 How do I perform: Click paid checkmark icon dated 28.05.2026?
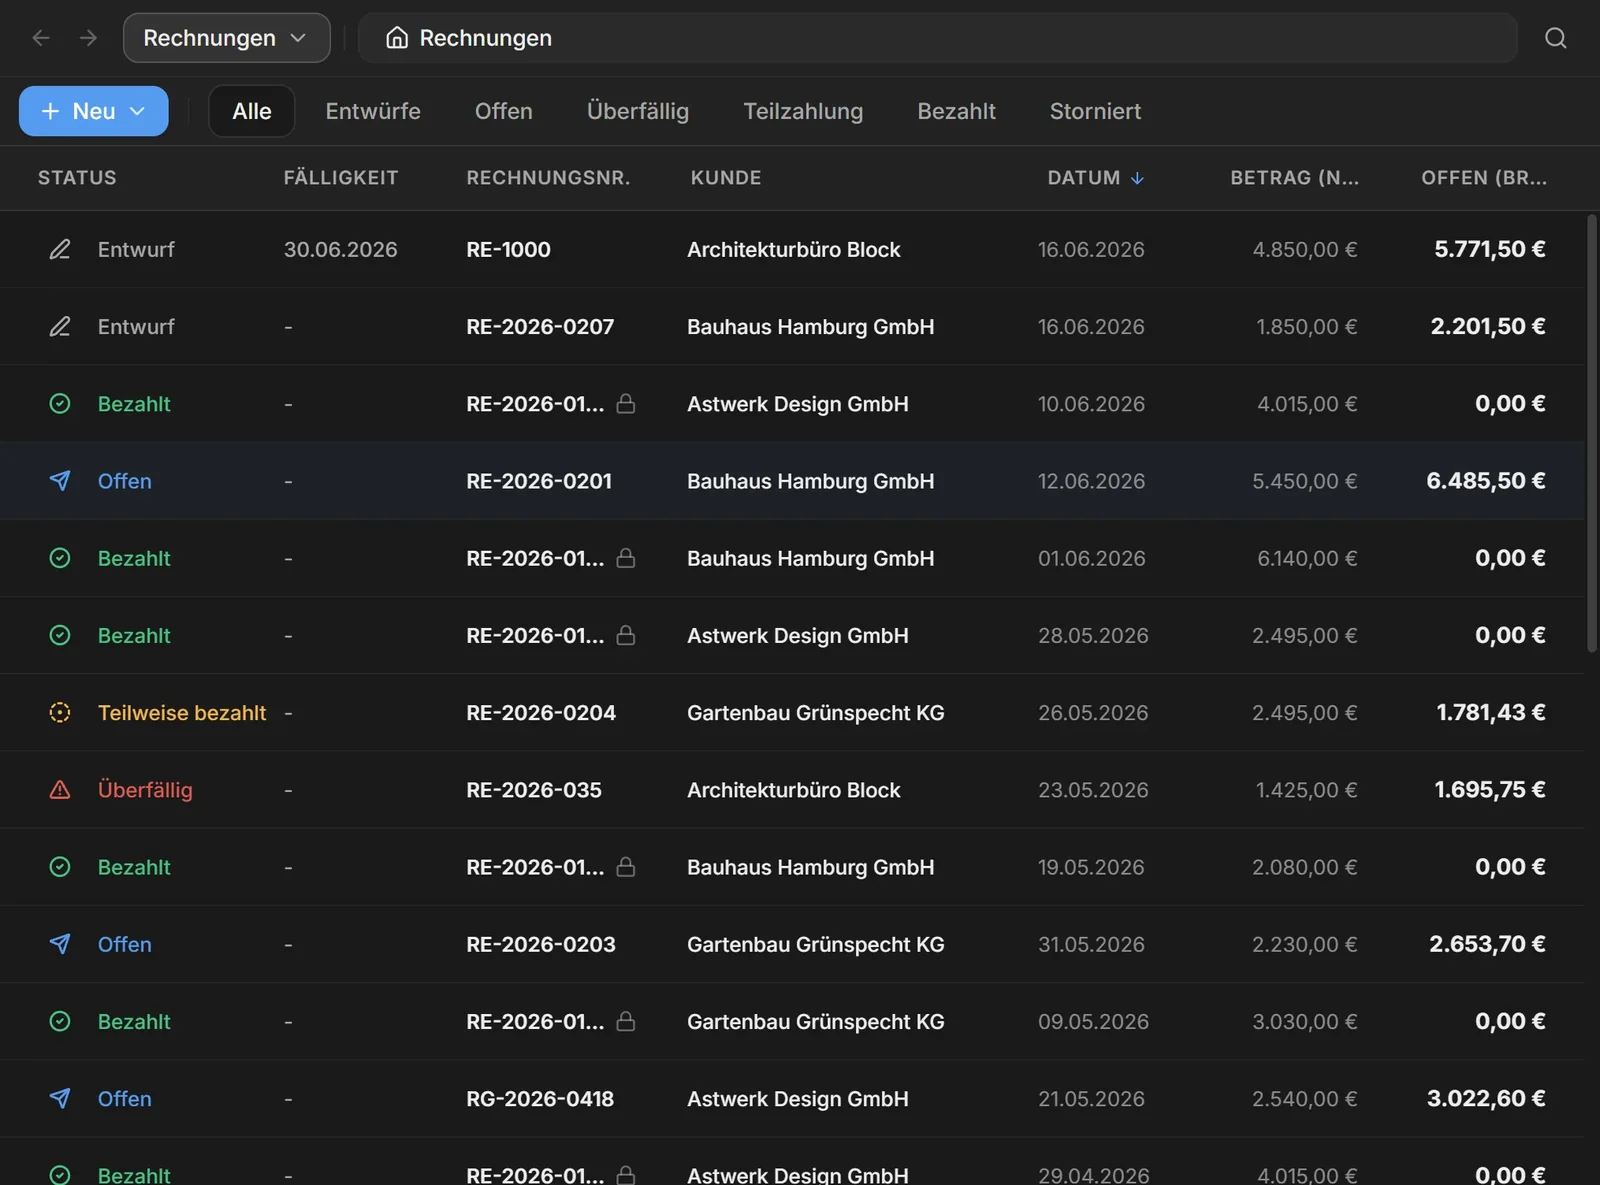(x=60, y=635)
